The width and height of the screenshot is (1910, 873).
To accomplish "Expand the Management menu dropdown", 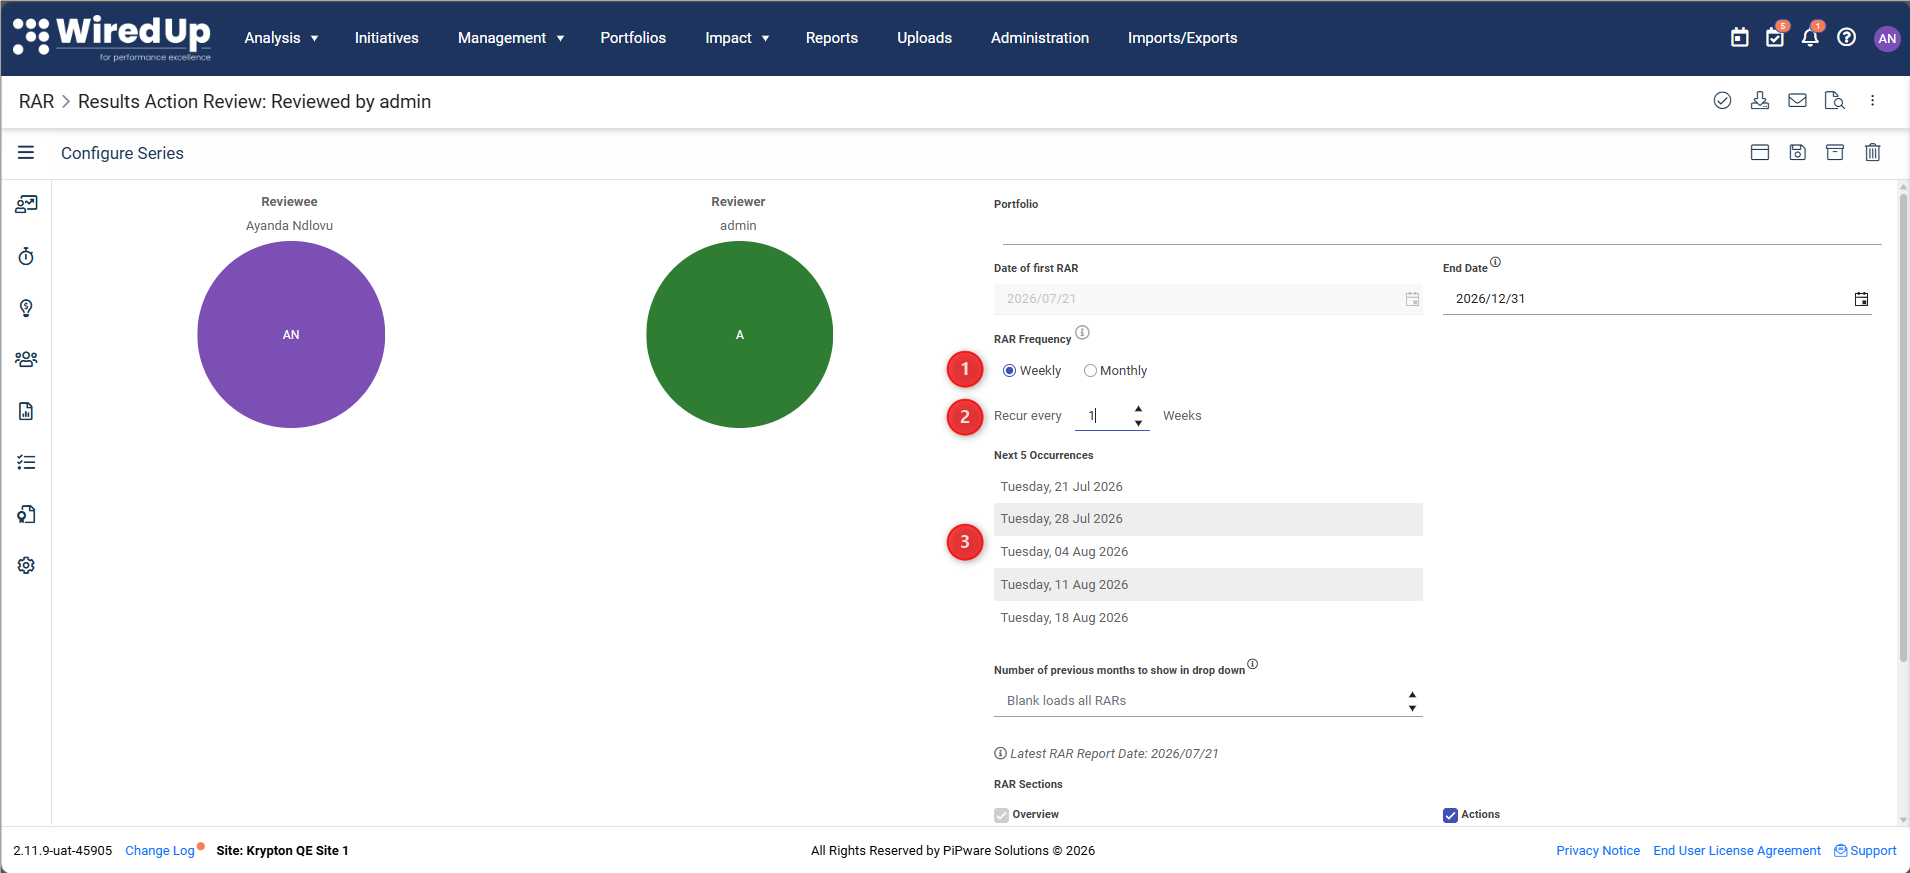I will pos(511,38).
